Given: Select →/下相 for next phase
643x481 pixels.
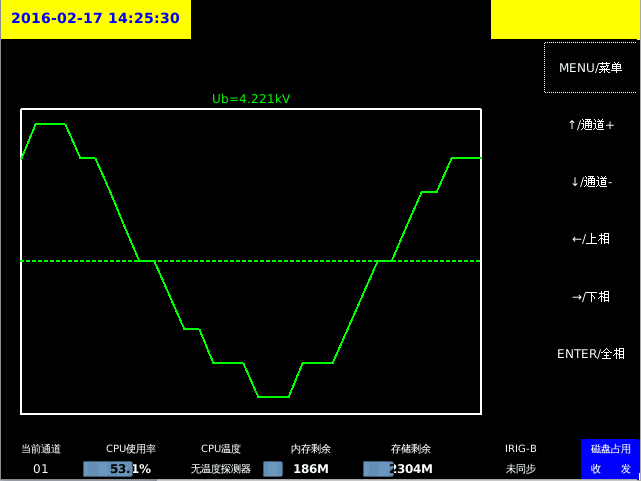Looking at the screenshot, I should [590, 296].
